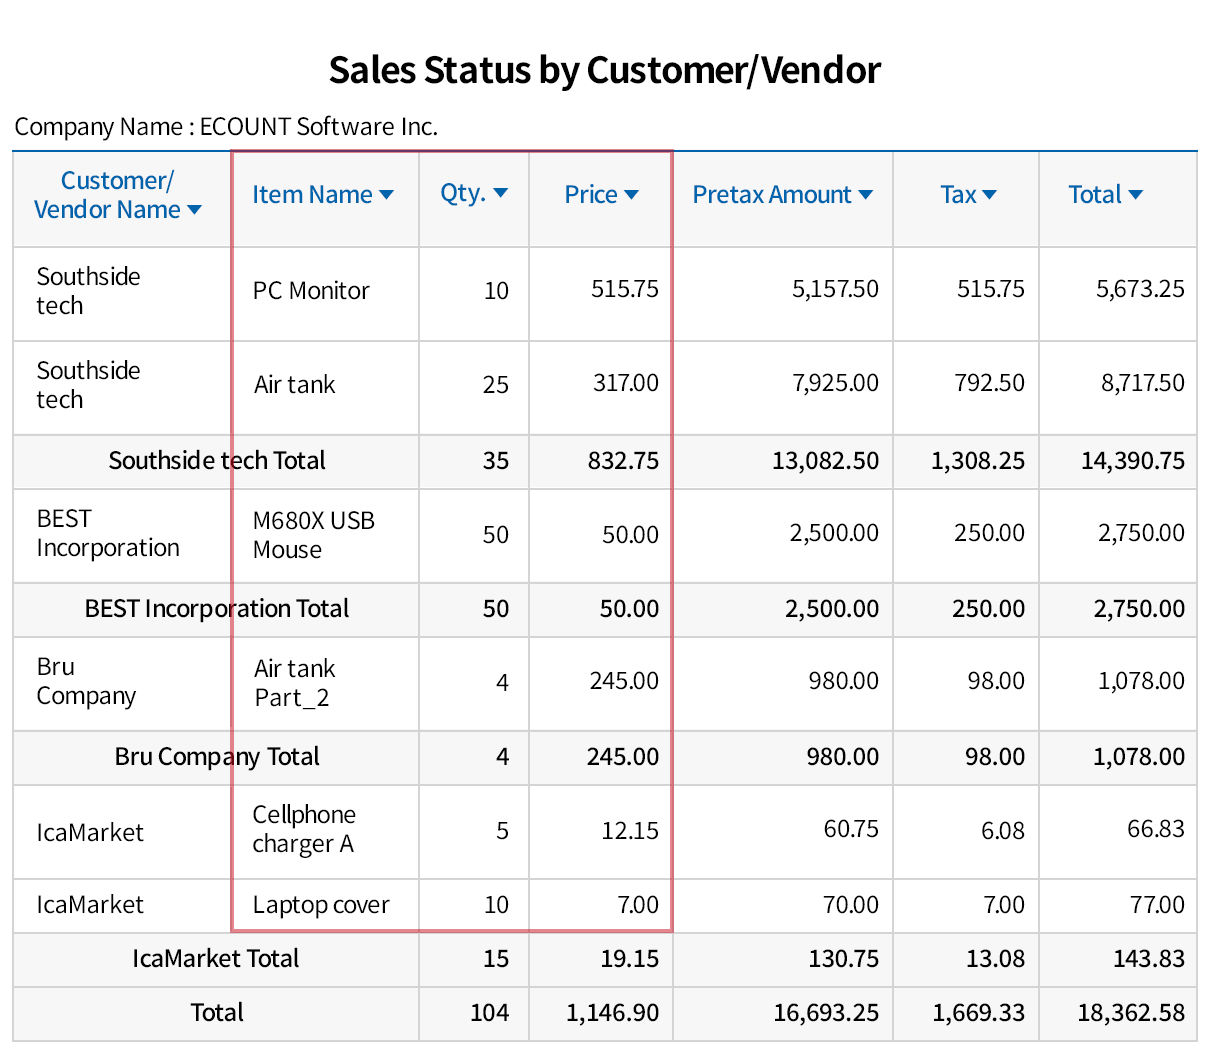
Task: Click the Bru Company Total row
Action: pos(216,757)
